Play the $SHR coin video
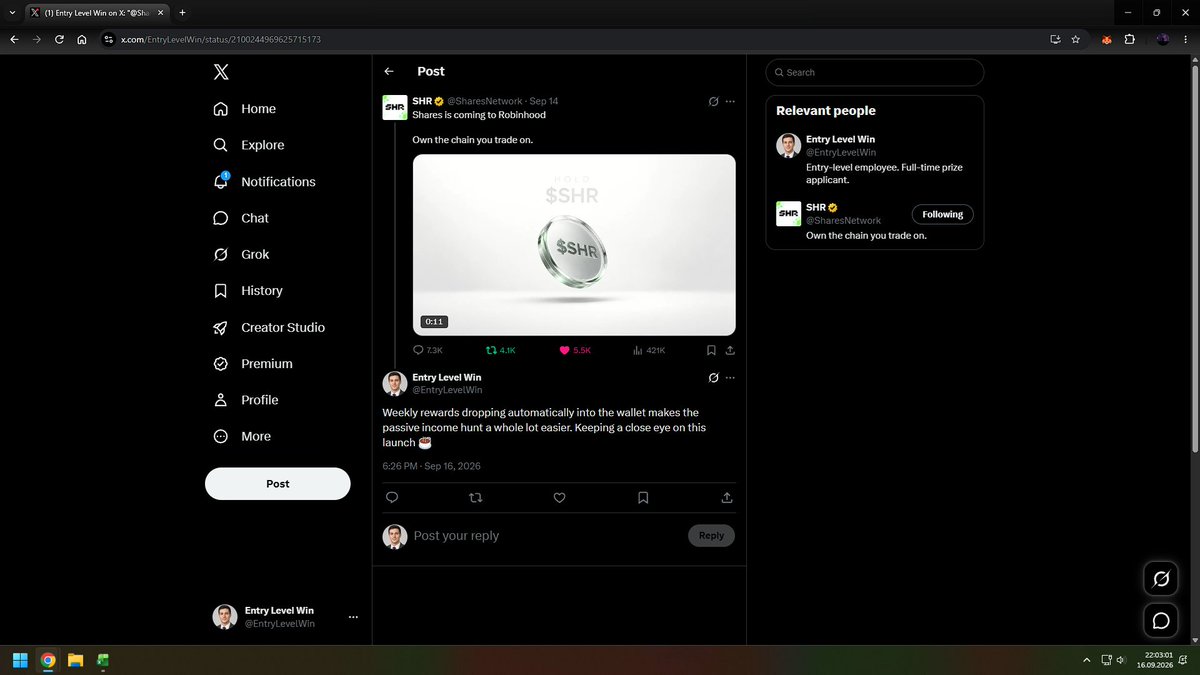 pyautogui.click(x=574, y=245)
